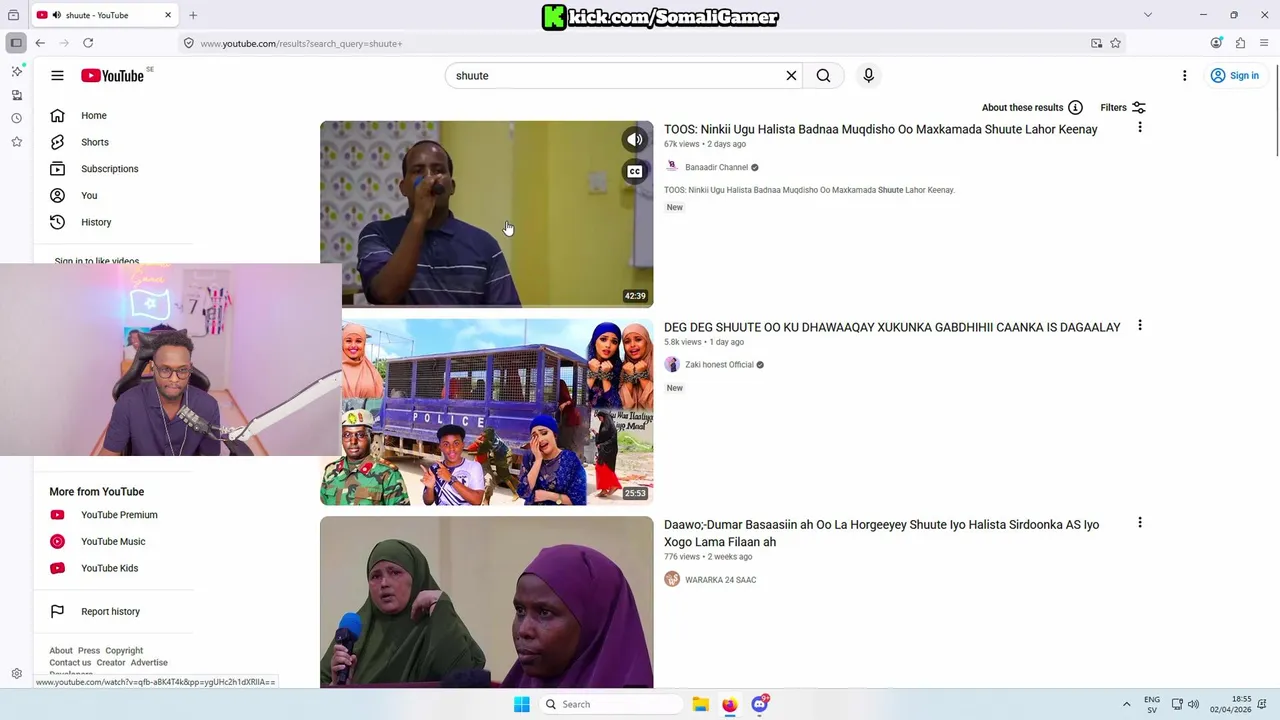Open sidebar settings gear icon
Screen dimensions: 1280x720
point(16,674)
